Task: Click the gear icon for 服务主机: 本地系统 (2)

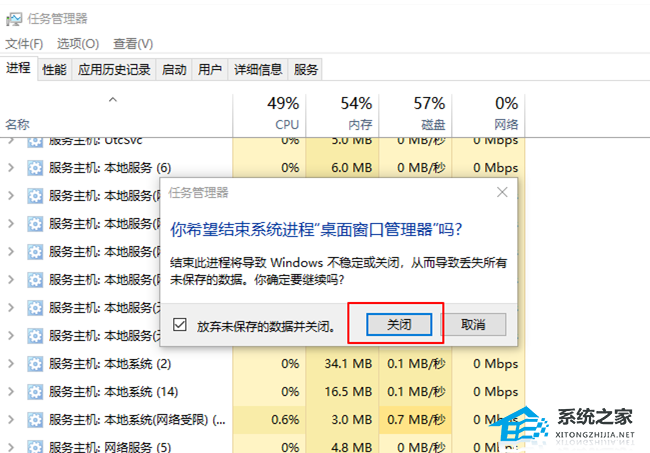Action: pyautogui.click(x=35, y=363)
